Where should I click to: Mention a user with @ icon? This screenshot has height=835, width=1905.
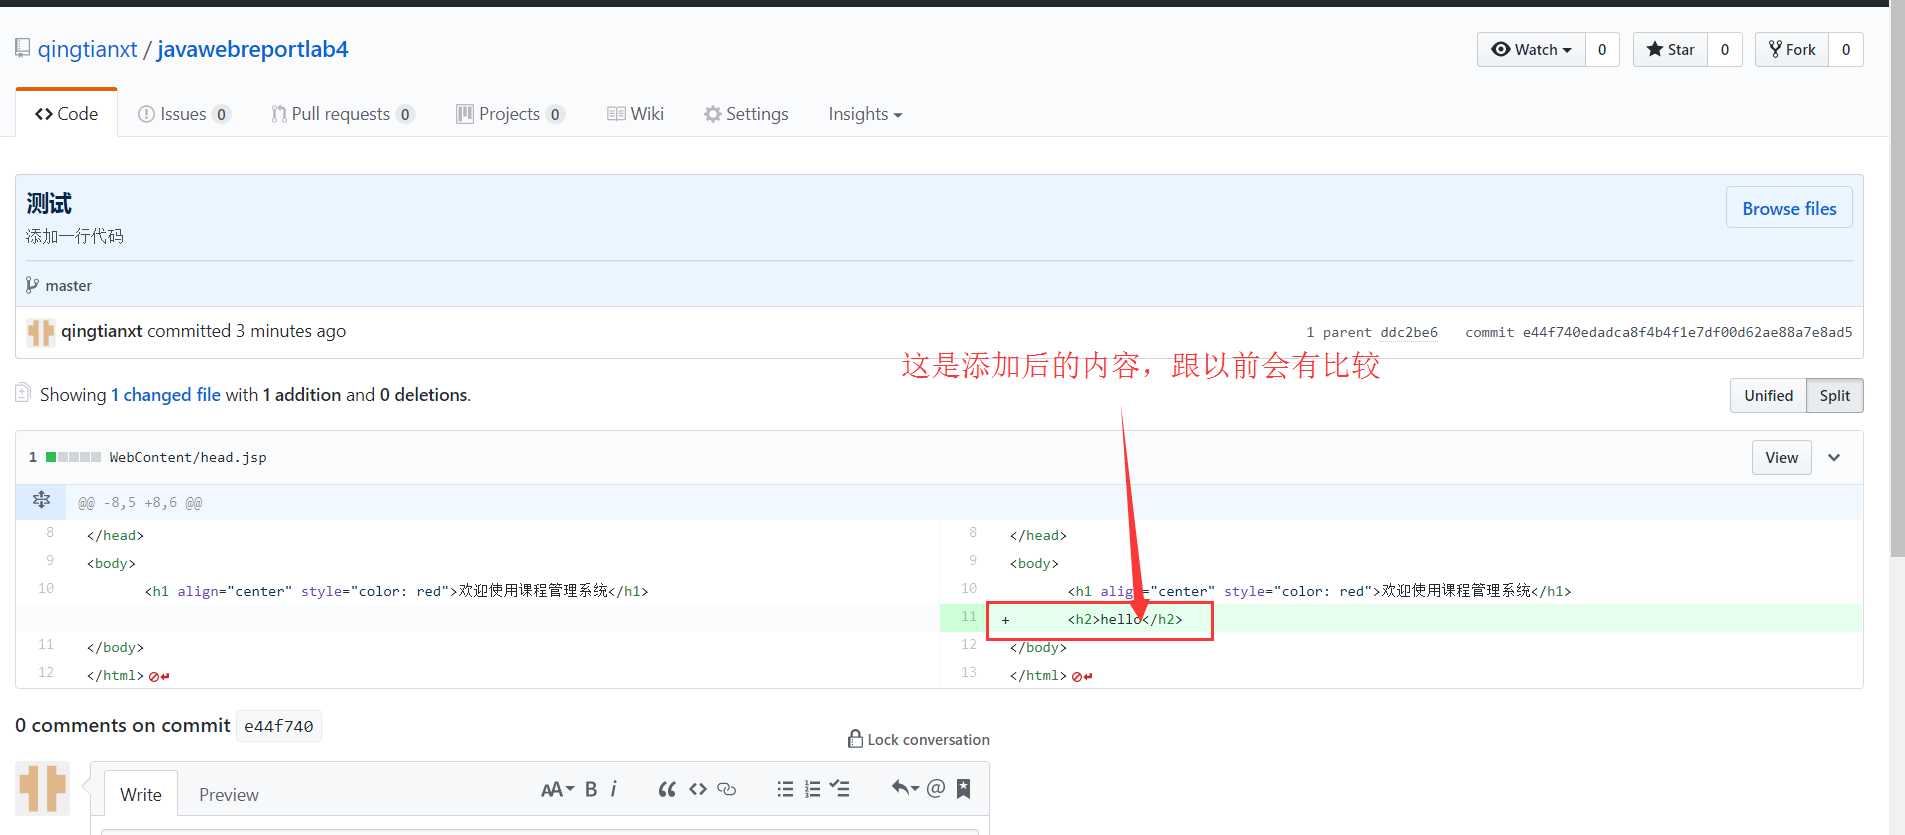tap(936, 788)
